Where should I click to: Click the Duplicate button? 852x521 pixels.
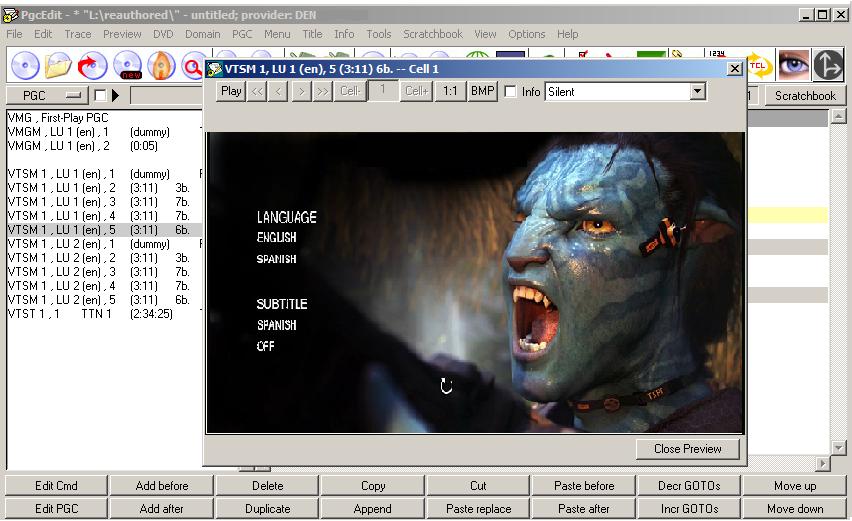267,509
